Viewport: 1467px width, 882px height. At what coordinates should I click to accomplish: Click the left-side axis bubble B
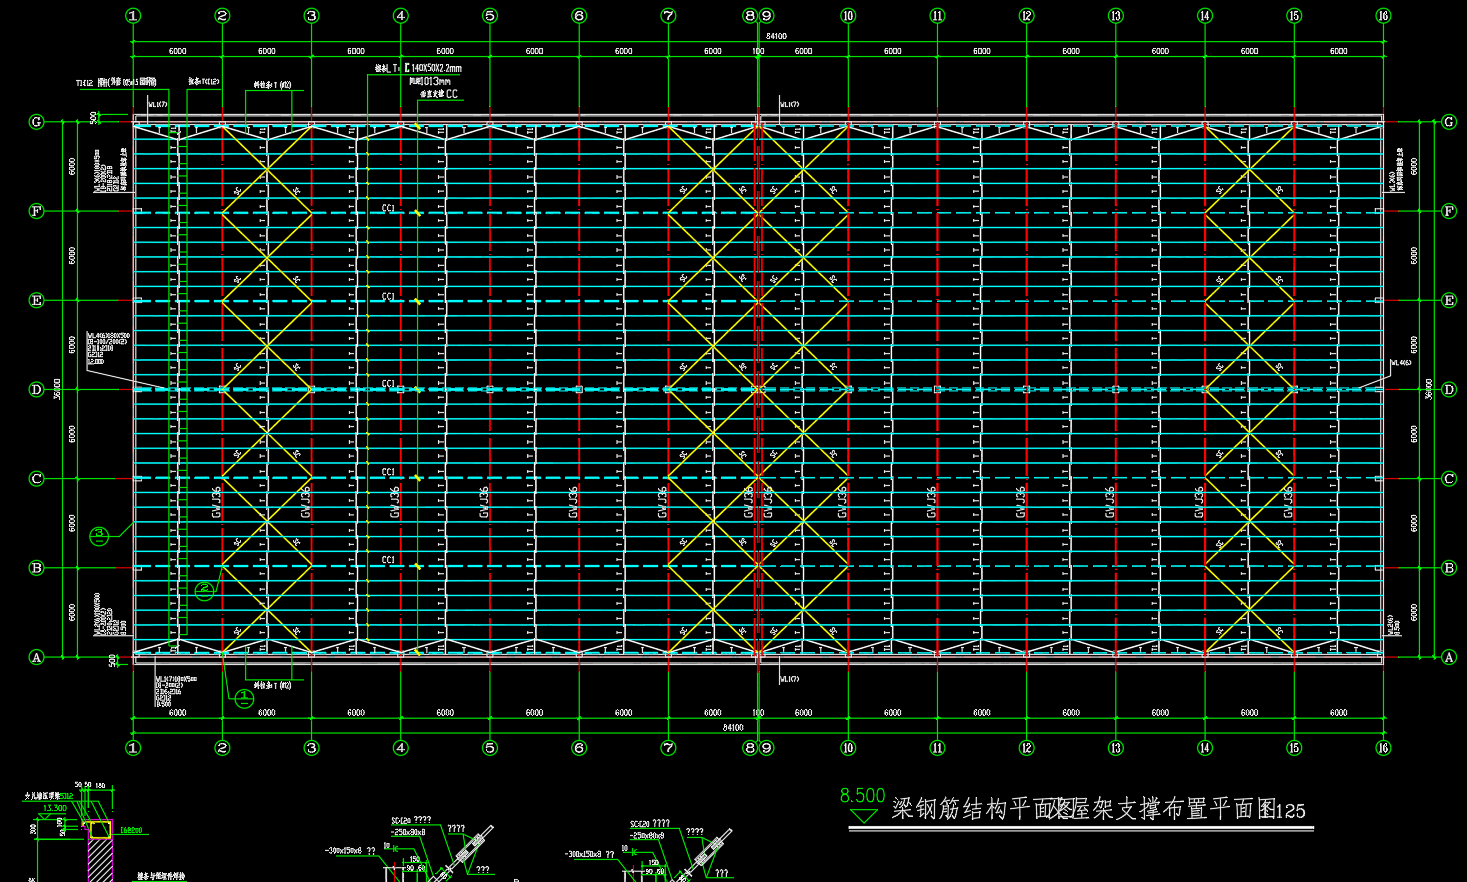(37, 568)
